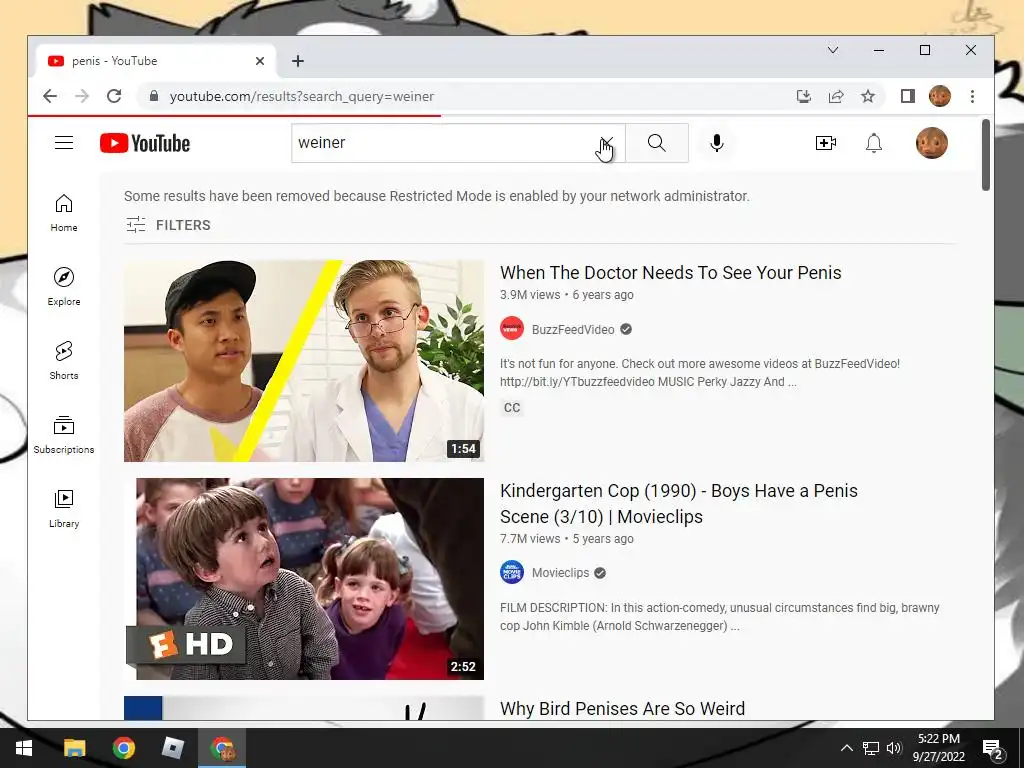Click the magnifier search button
The image size is (1024, 768).
click(657, 142)
